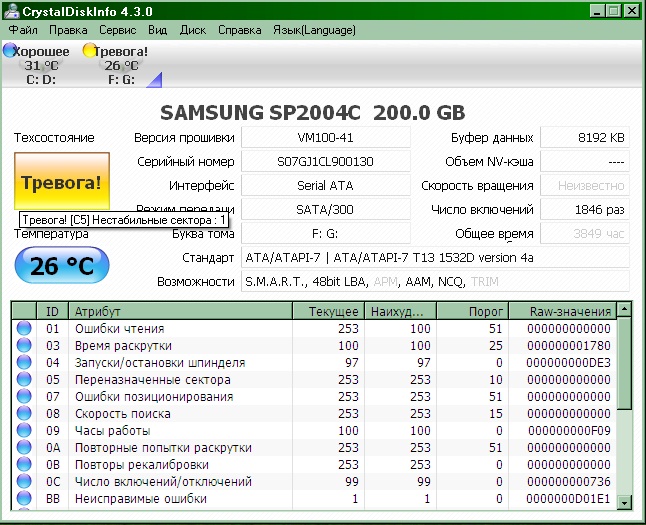Viewport: 646px width, 525px height.
Task: Click status icon of row 07 Ошибки позиционирования
Action: coord(24,396)
